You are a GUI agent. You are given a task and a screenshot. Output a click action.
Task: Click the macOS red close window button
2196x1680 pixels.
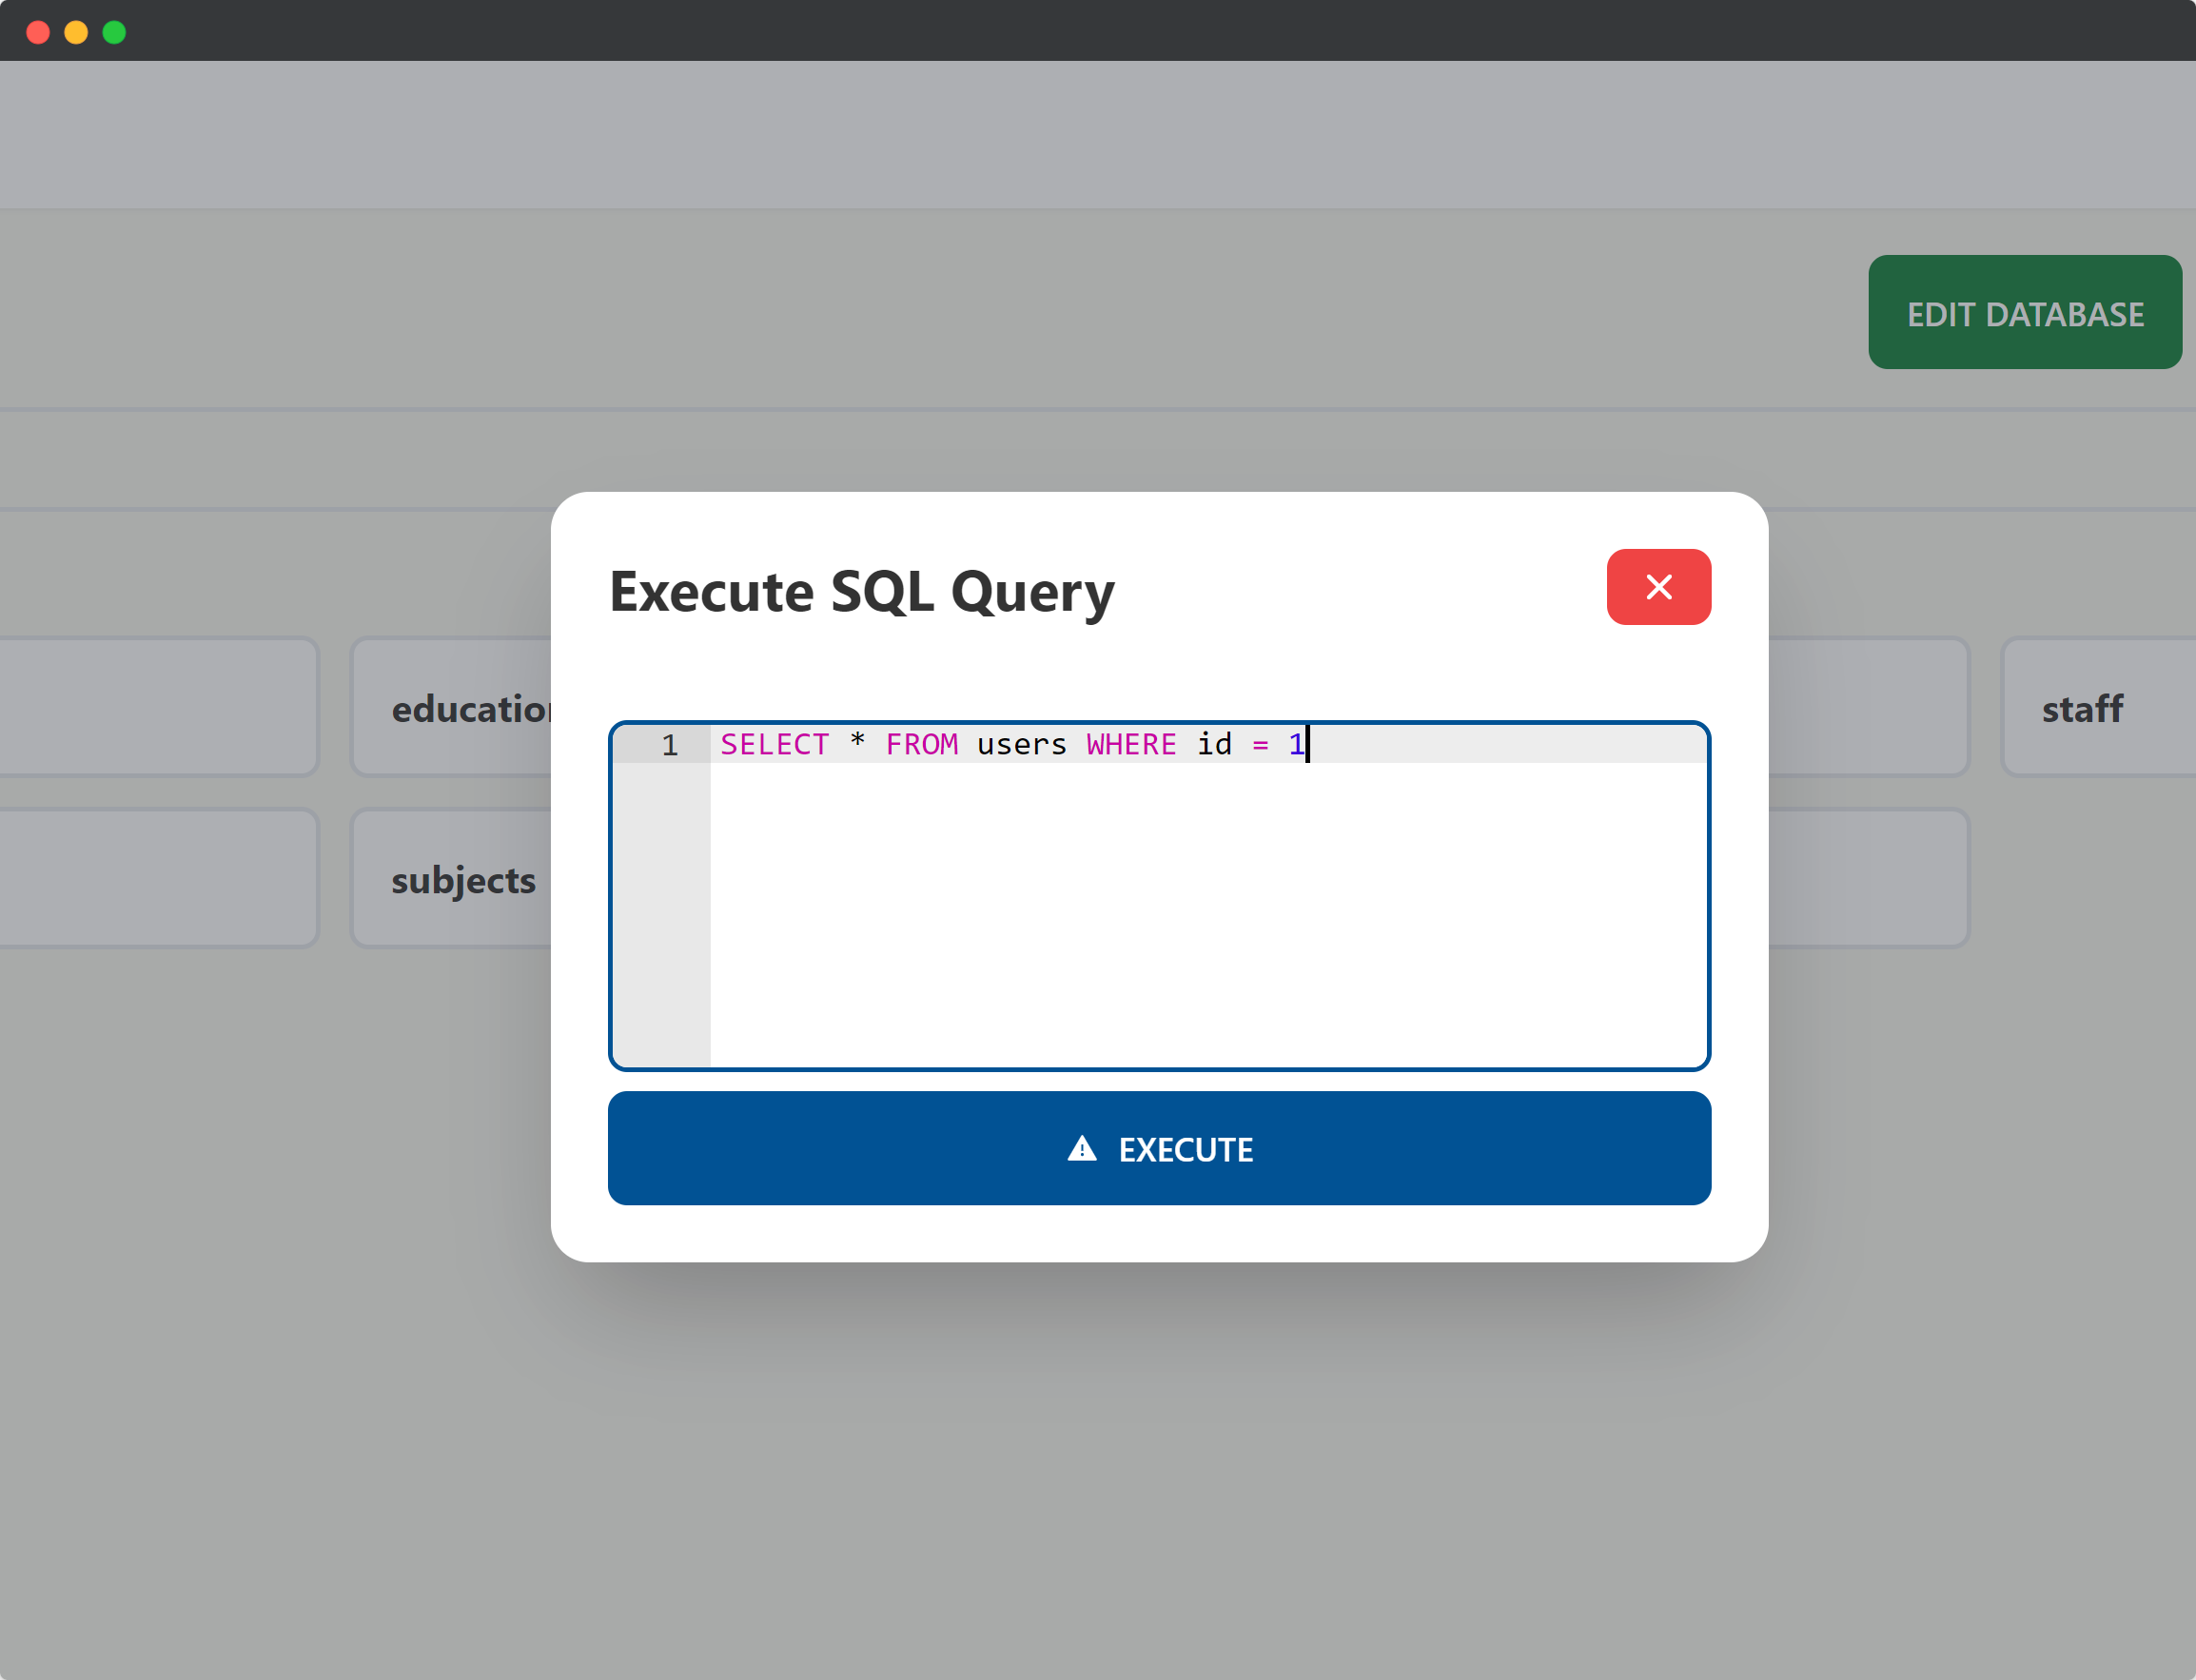point(38,32)
